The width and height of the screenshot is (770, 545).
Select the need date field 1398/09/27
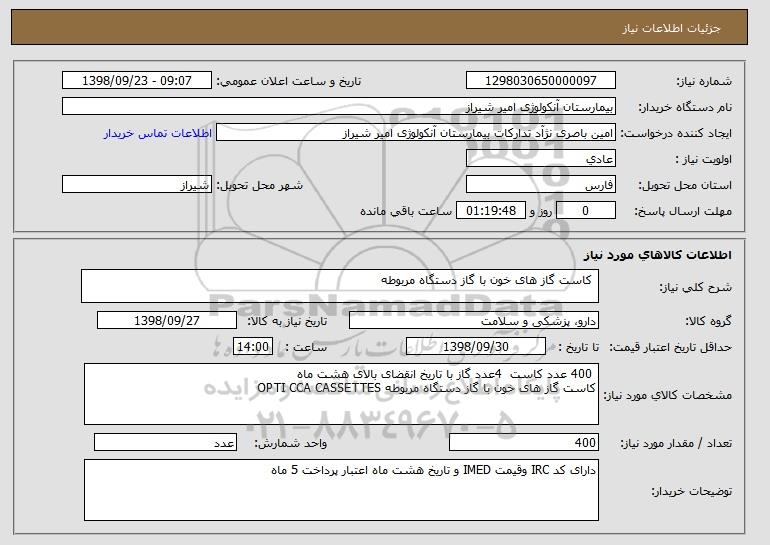click(x=167, y=321)
